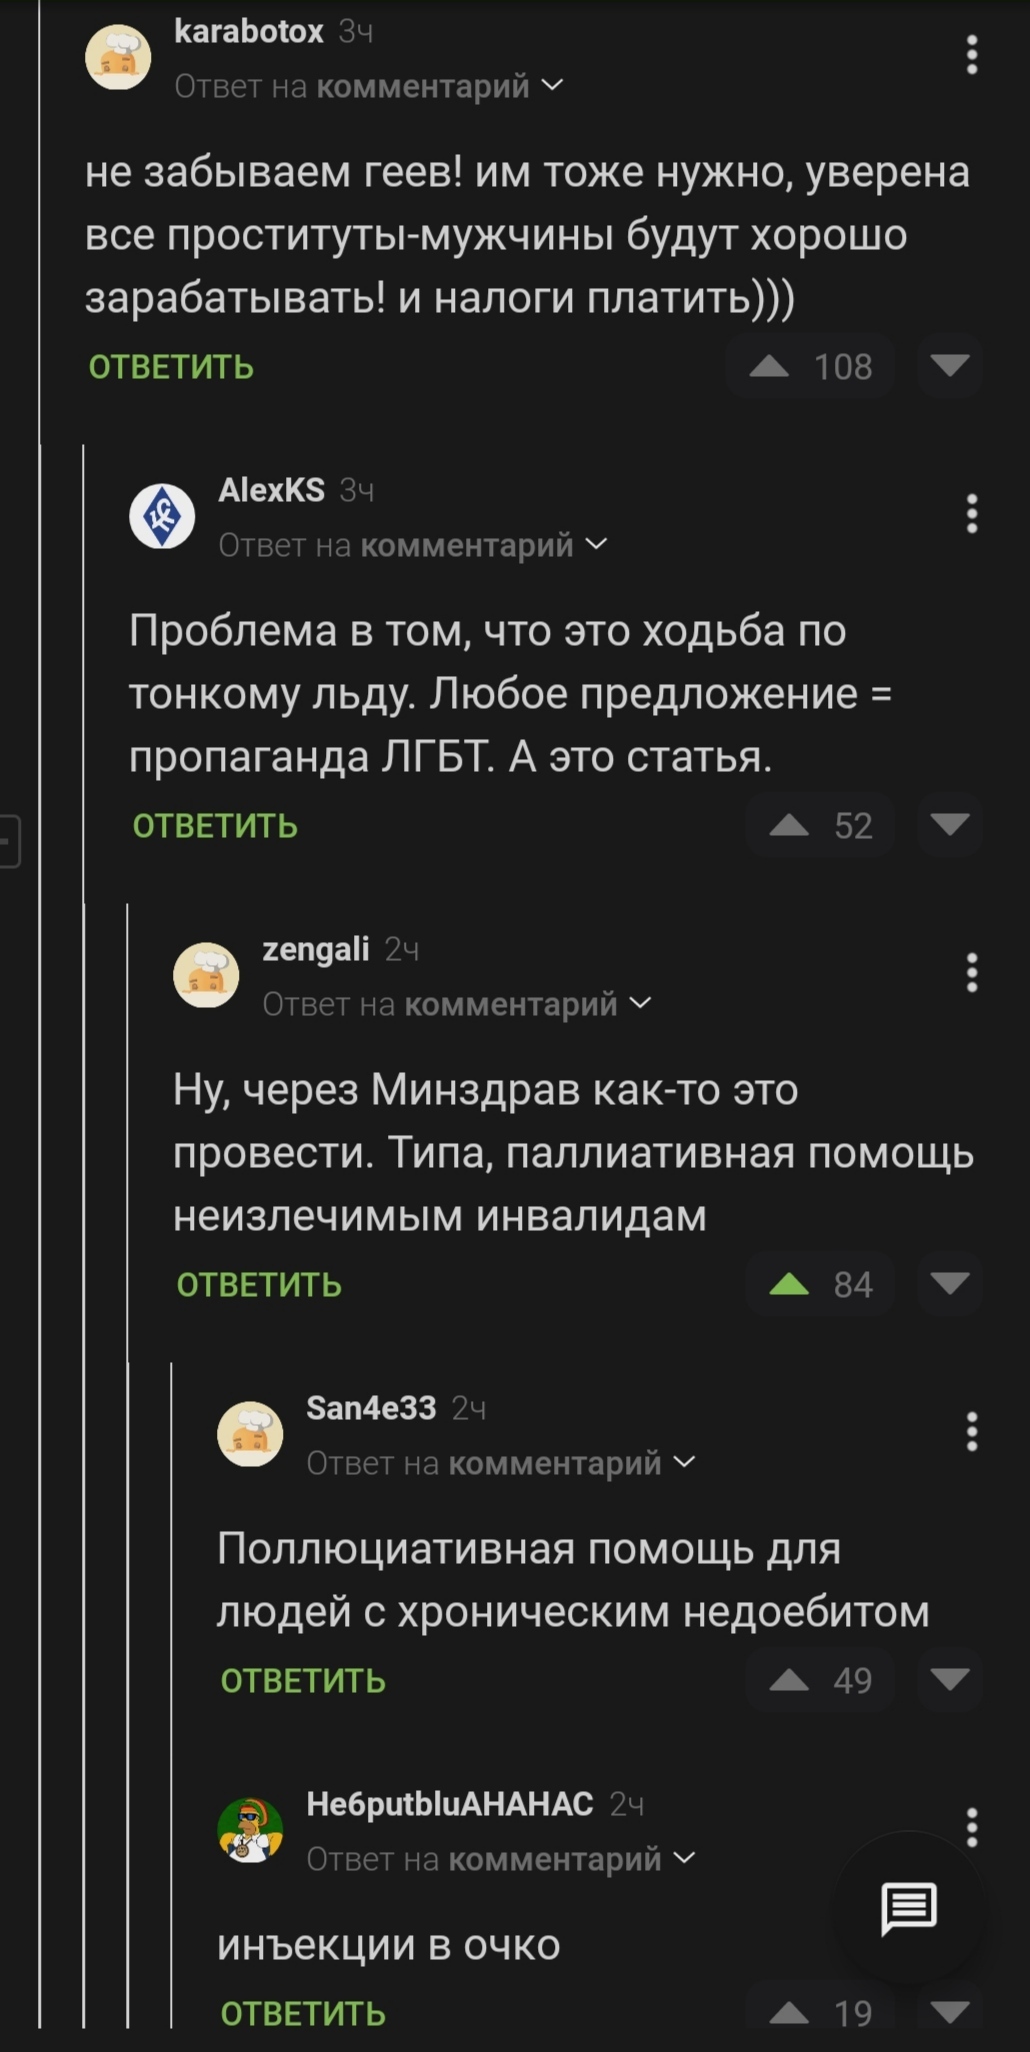The width and height of the screenshot is (1030, 2052).
Task: Expand parent comment chevron on zengali's reply
Action: pos(640,1004)
